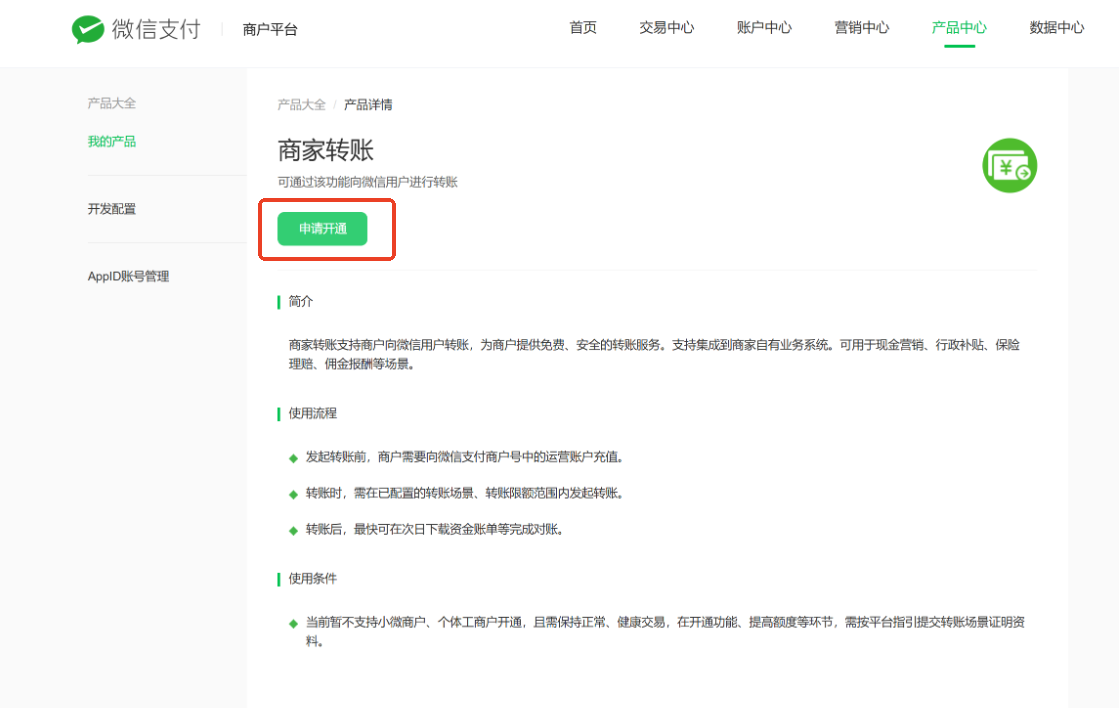Viewport: 1119px width, 708px height.
Task: Click the paragraph starting 当前暂不支持小微商户
Action: (665, 632)
